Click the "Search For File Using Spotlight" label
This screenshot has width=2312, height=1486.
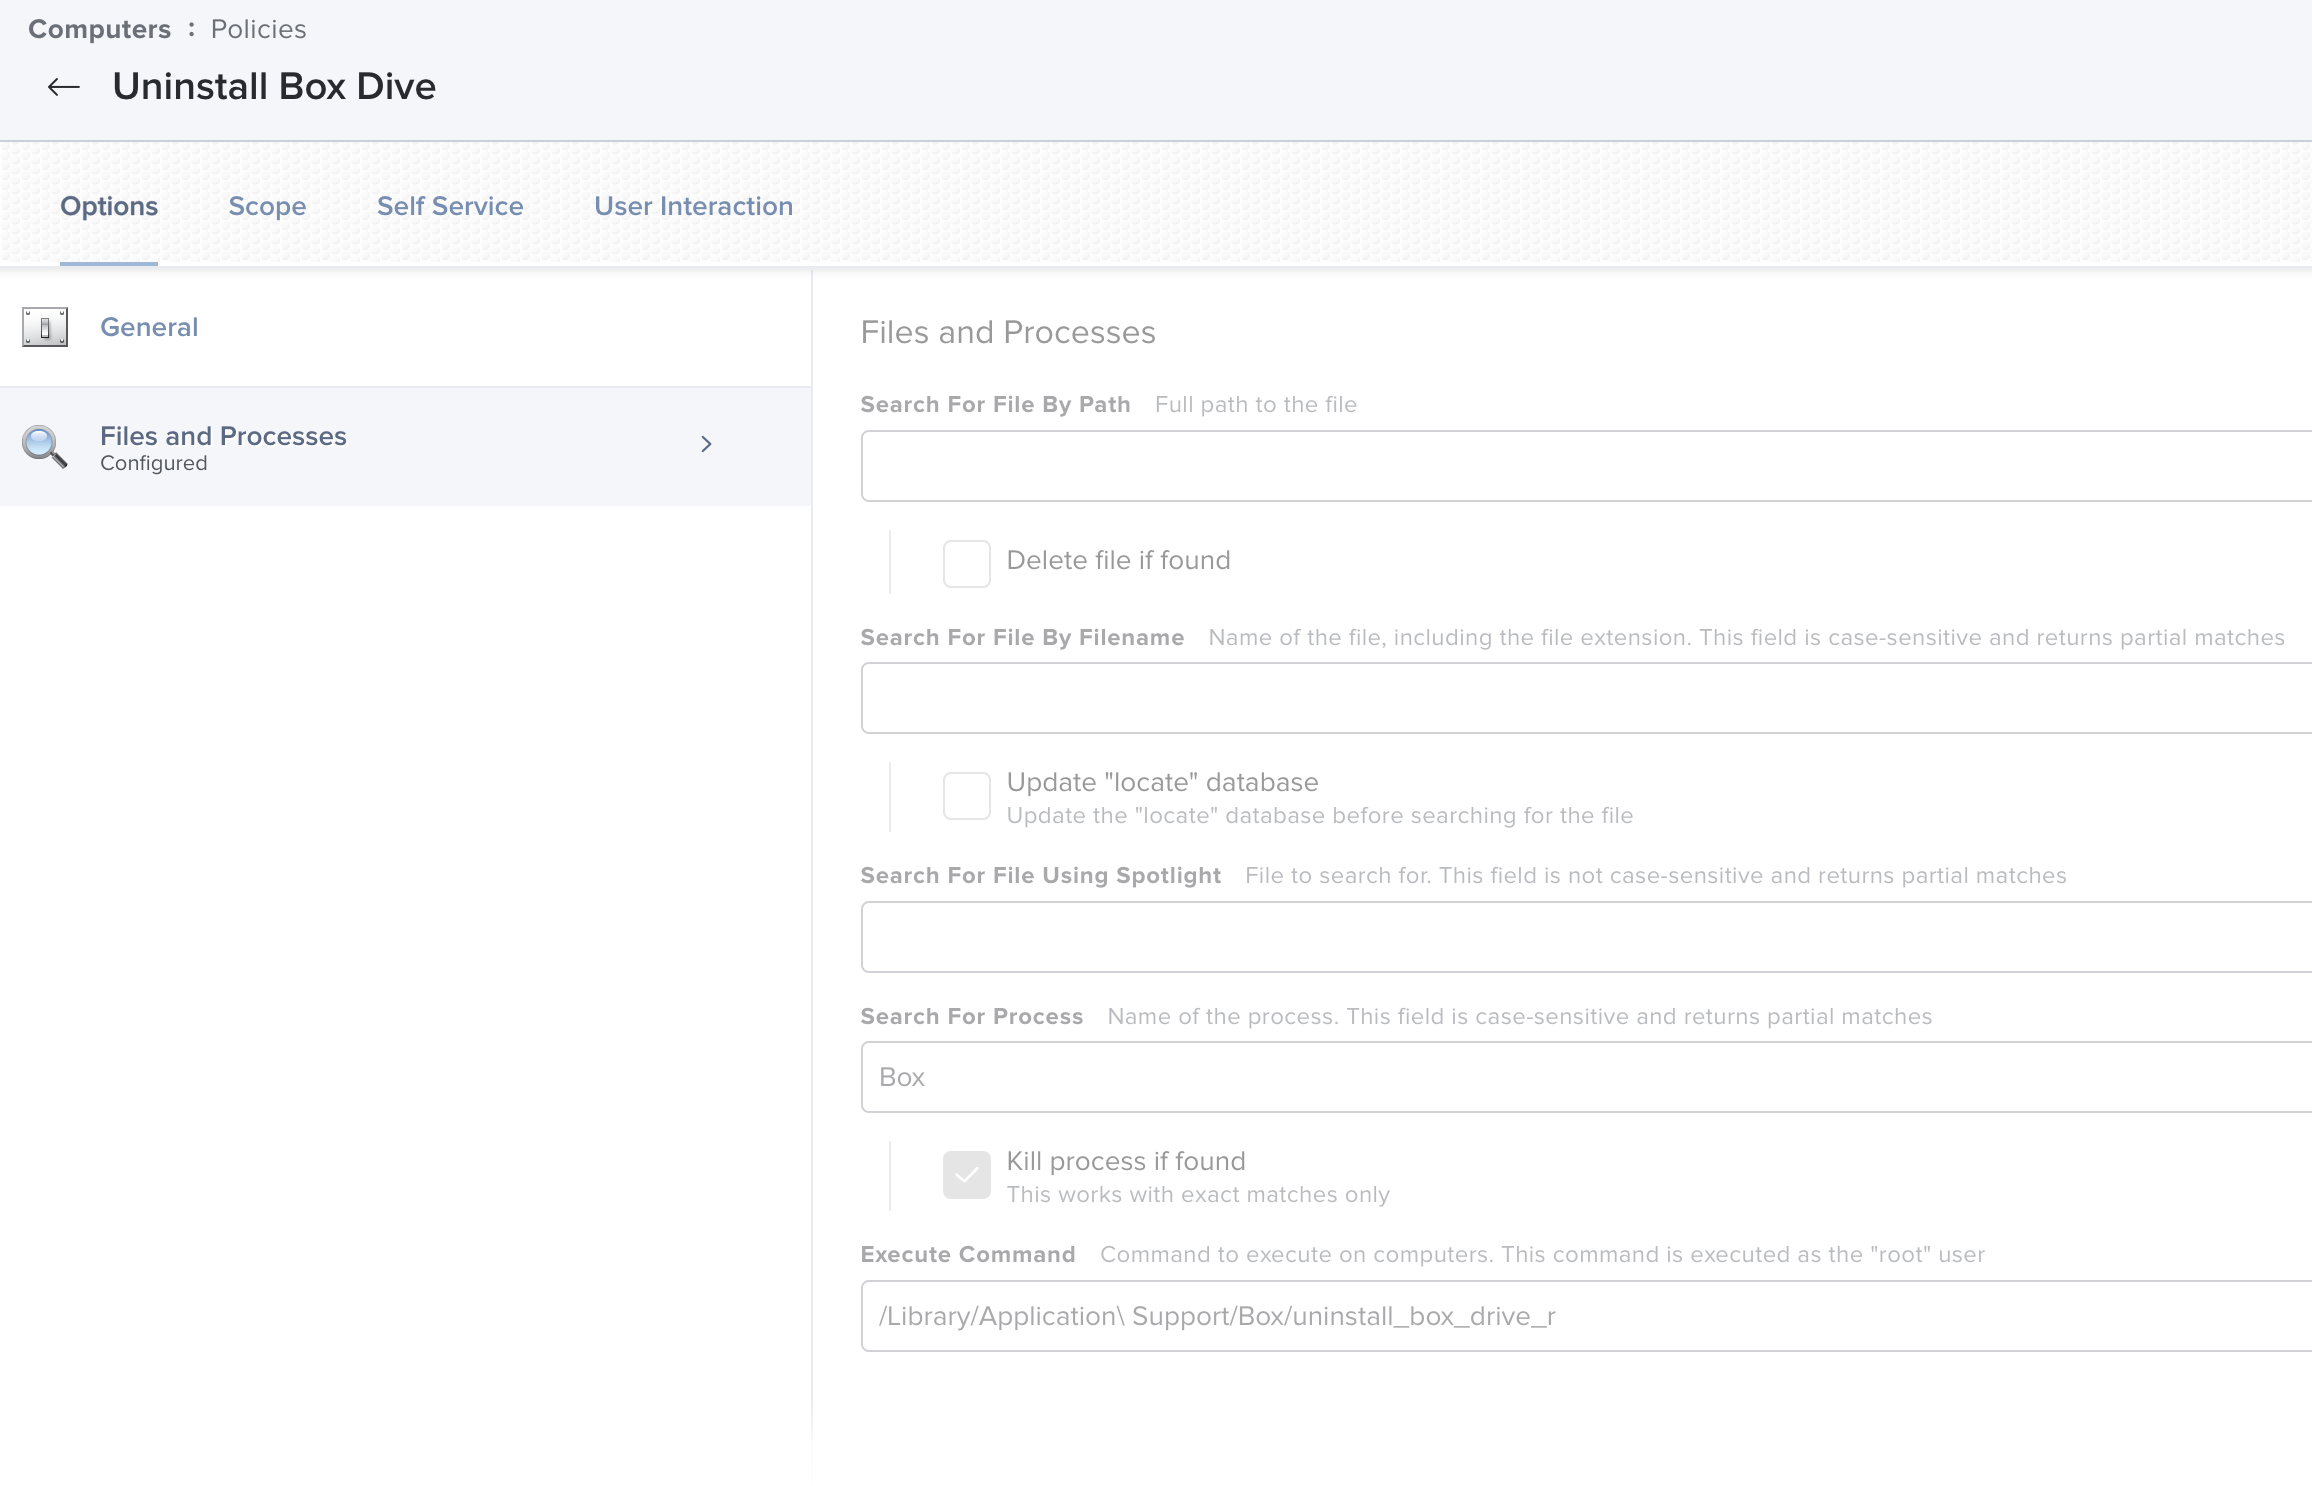click(x=1041, y=875)
